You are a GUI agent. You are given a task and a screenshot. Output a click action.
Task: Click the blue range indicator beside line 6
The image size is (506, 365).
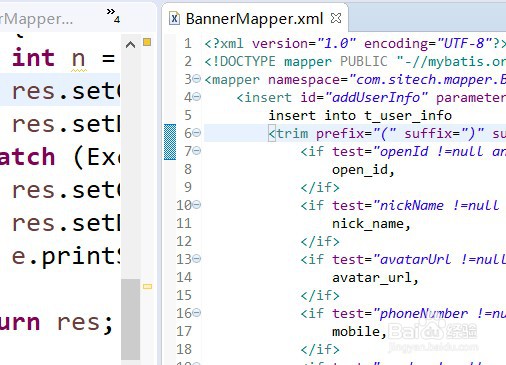click(x=170, y=142)
